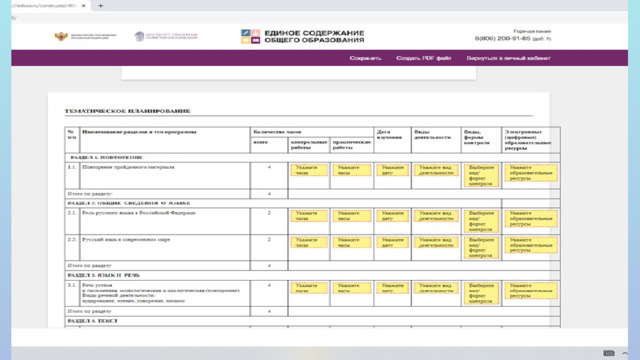Specify образовательные ресурсы for row 1.1
This screenshot has width=640, height=360.
tap(531, 173)
